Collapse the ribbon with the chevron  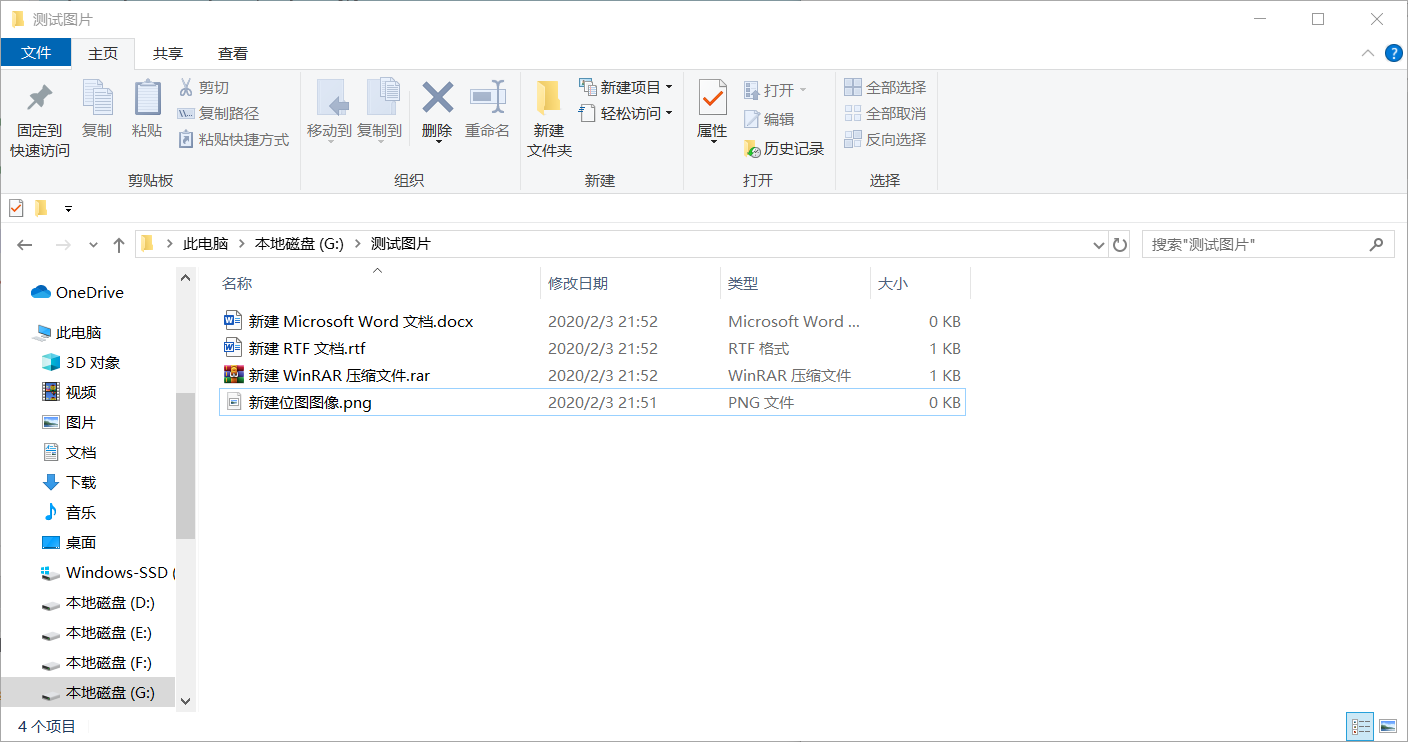point(1368,54)
